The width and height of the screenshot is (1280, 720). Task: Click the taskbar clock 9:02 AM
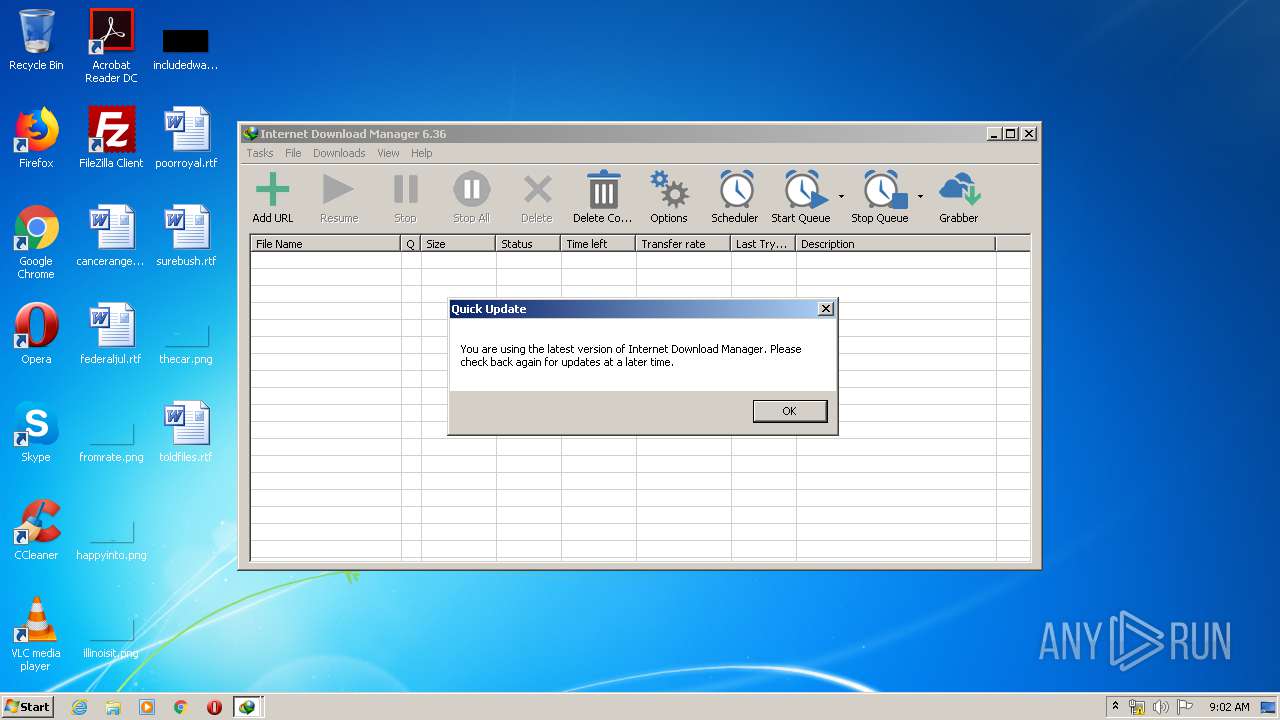click(x=1229, y=707)
